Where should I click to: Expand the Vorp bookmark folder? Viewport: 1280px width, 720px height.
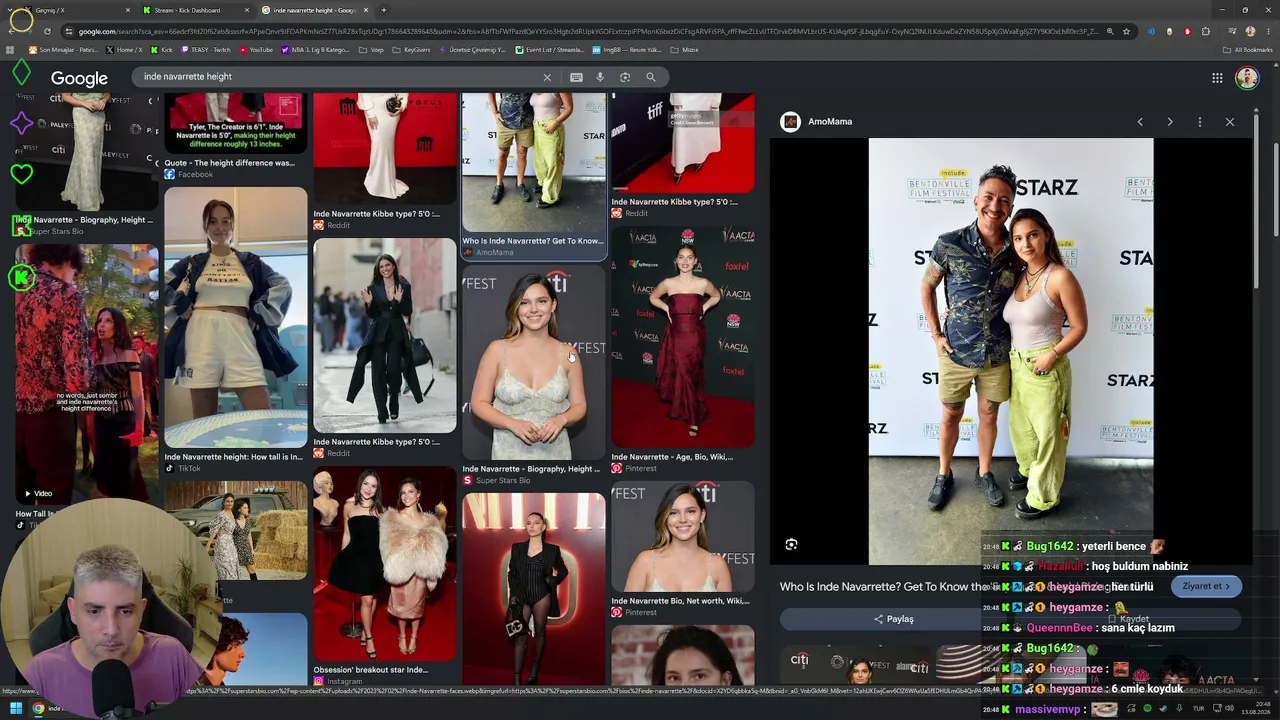coord(372,49)
